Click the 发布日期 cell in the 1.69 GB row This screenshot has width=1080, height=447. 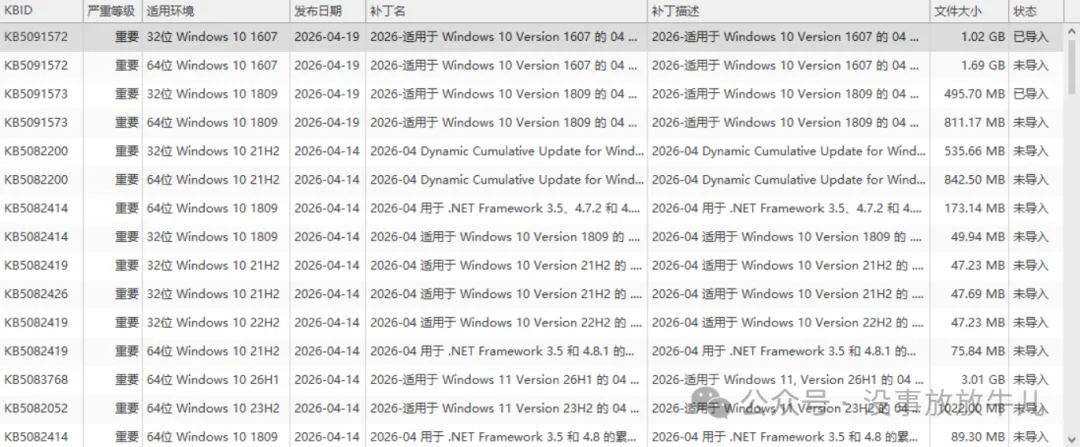click(x=326, y=65)
